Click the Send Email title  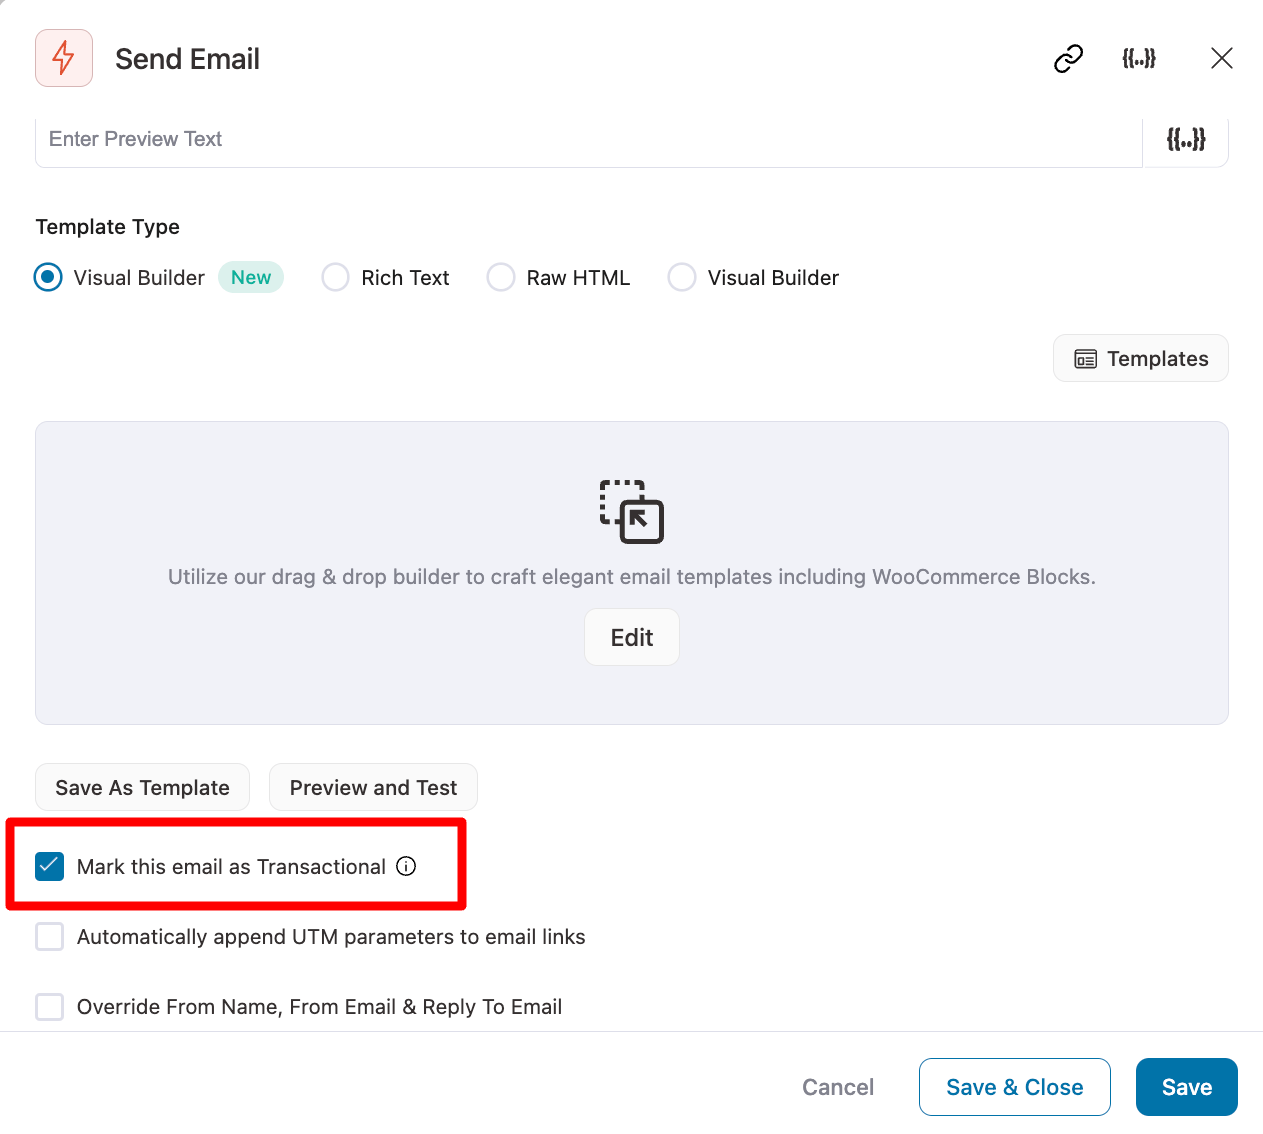187,59
